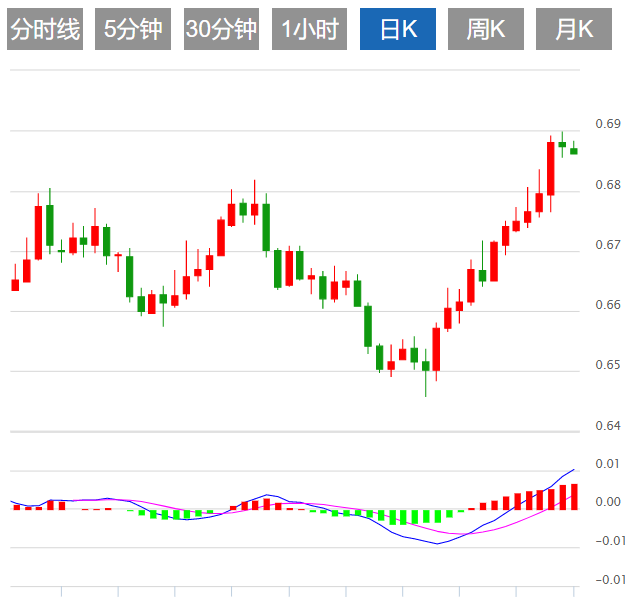The image size is (634, 597).
Task: Click the last red MACD histogram bar
Action: (x=574, y=497)
